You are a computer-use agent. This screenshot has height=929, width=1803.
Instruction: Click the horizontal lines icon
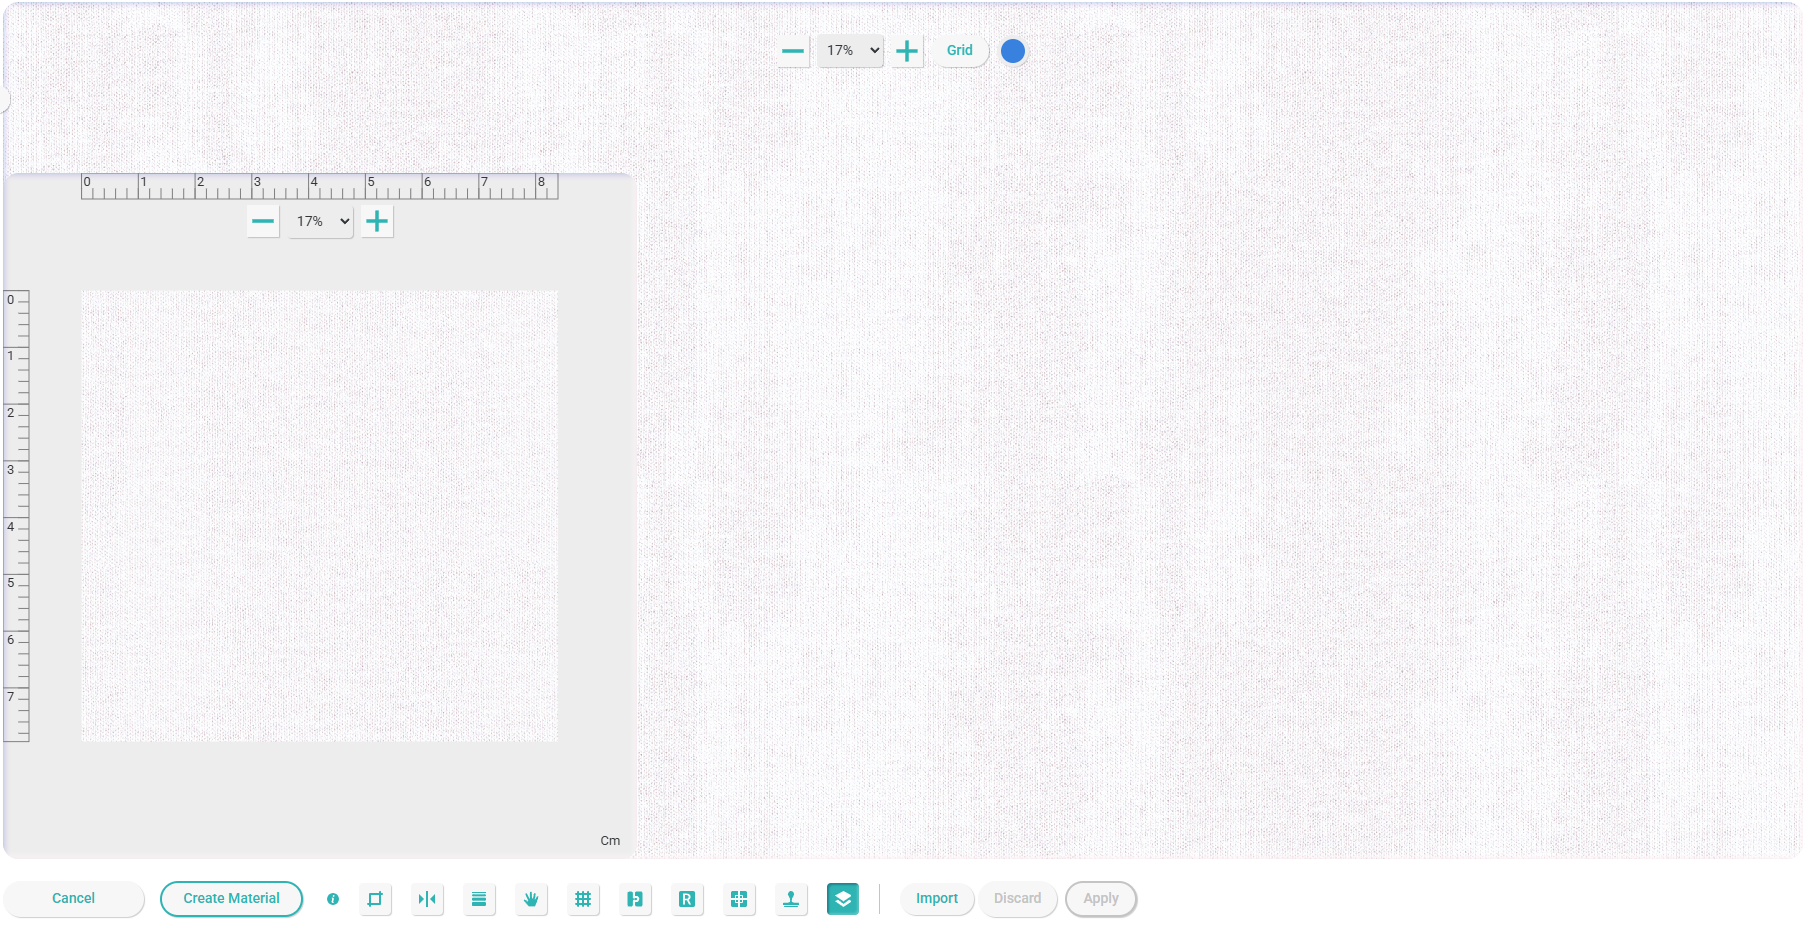(x=479, y=899)
